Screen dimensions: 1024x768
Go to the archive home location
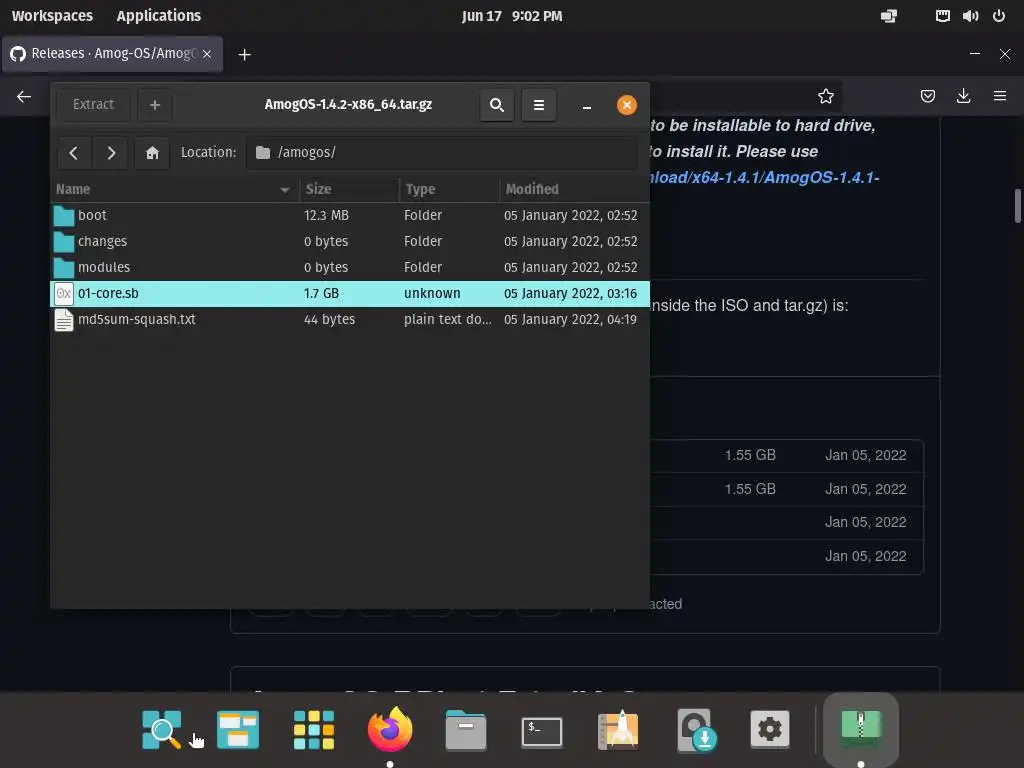pyautogui.click(x=152, y=153)
